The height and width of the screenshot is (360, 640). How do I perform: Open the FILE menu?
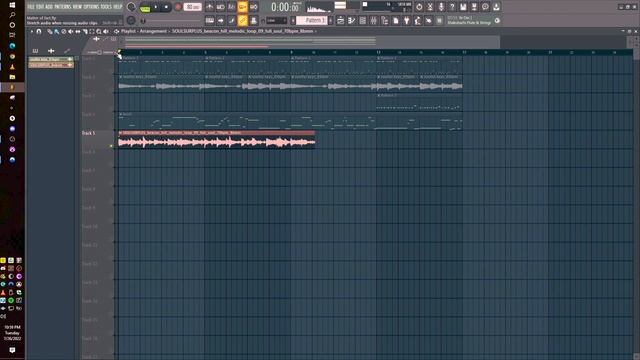click(31, 7)
